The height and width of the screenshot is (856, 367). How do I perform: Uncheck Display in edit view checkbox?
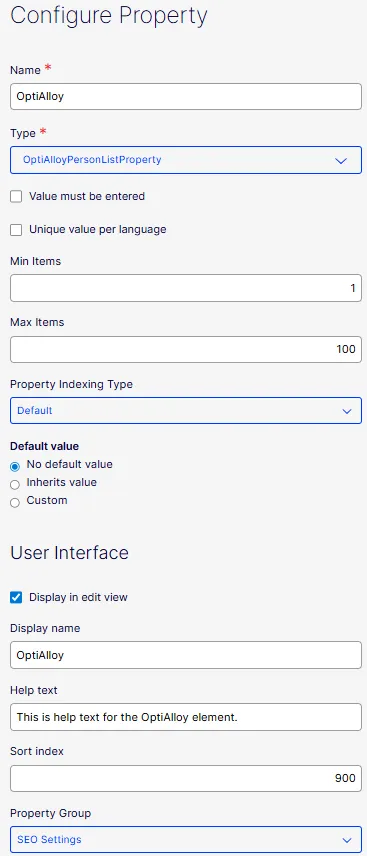tap(16, 597)
